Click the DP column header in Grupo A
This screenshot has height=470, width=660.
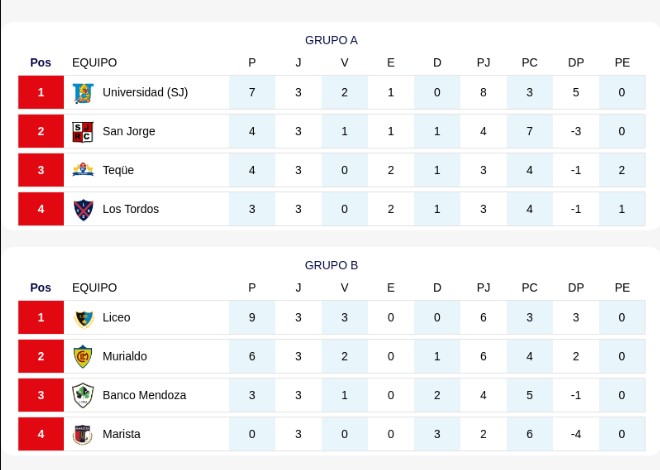pyautogui.click(x=576, y=63)
